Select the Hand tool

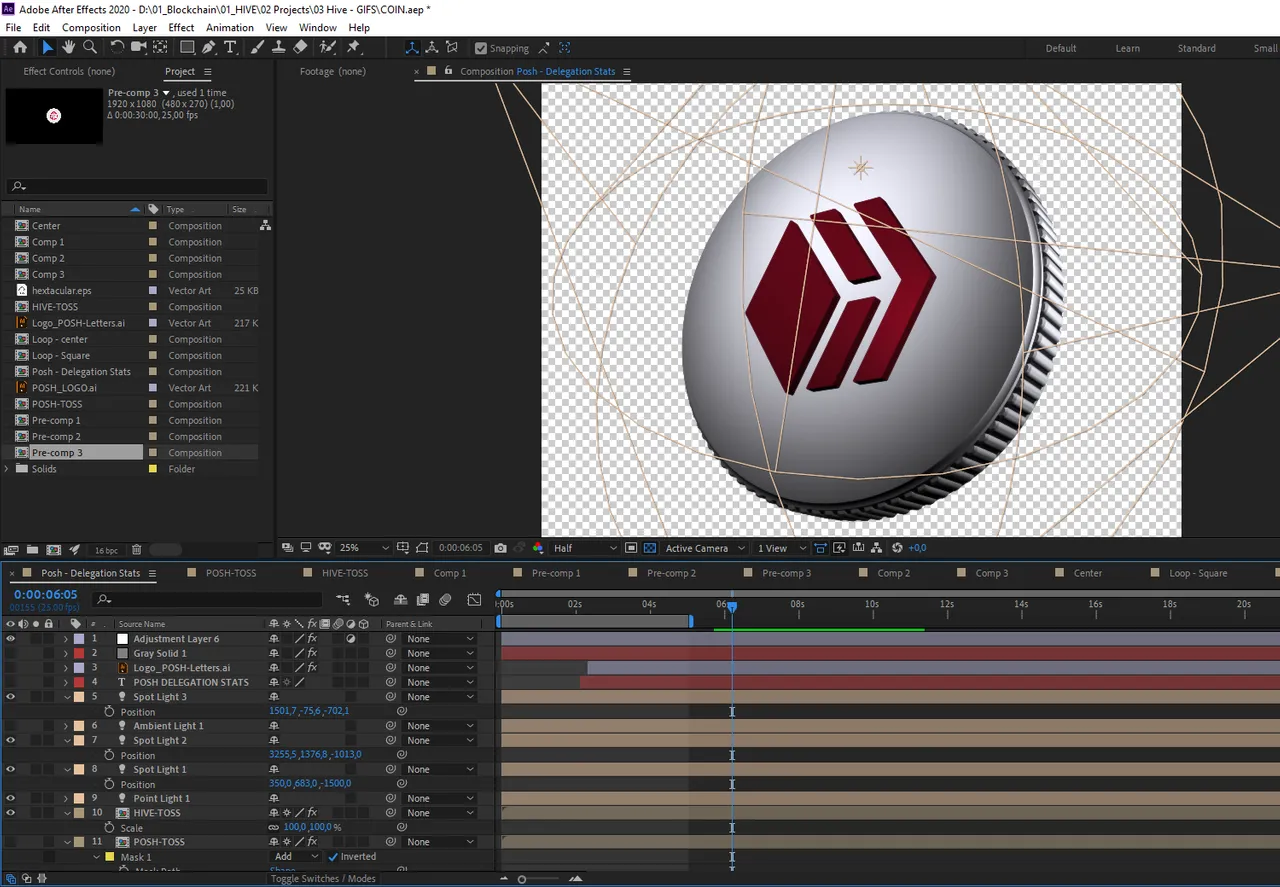click(x=68, y=47)
